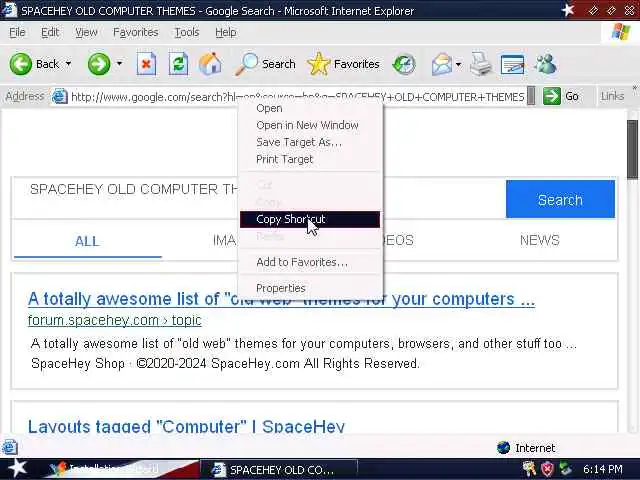Viewport: 640px width, 480px height.
Task: Click the status bar page icon
Action: click(10, 447)
